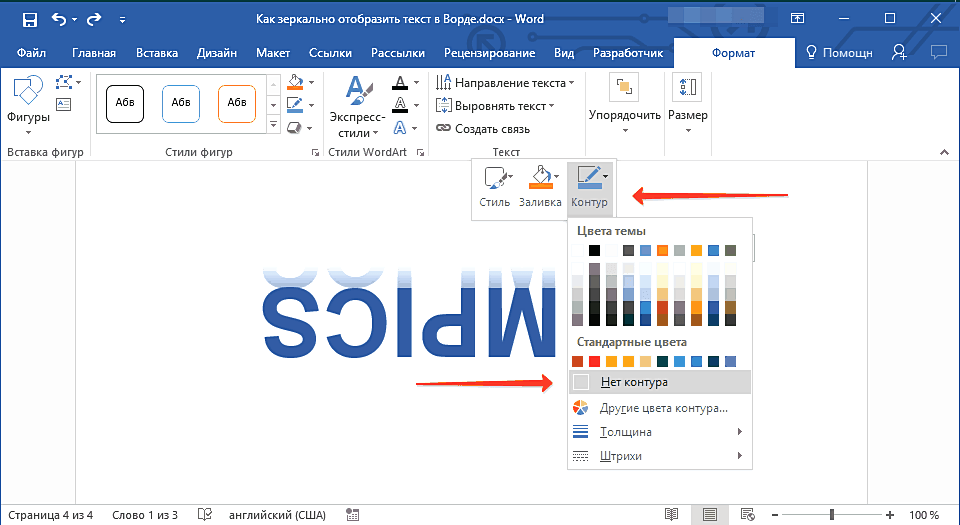Expand the Штрихи submenu
This screenshot has height=525, width=960.
621,456
